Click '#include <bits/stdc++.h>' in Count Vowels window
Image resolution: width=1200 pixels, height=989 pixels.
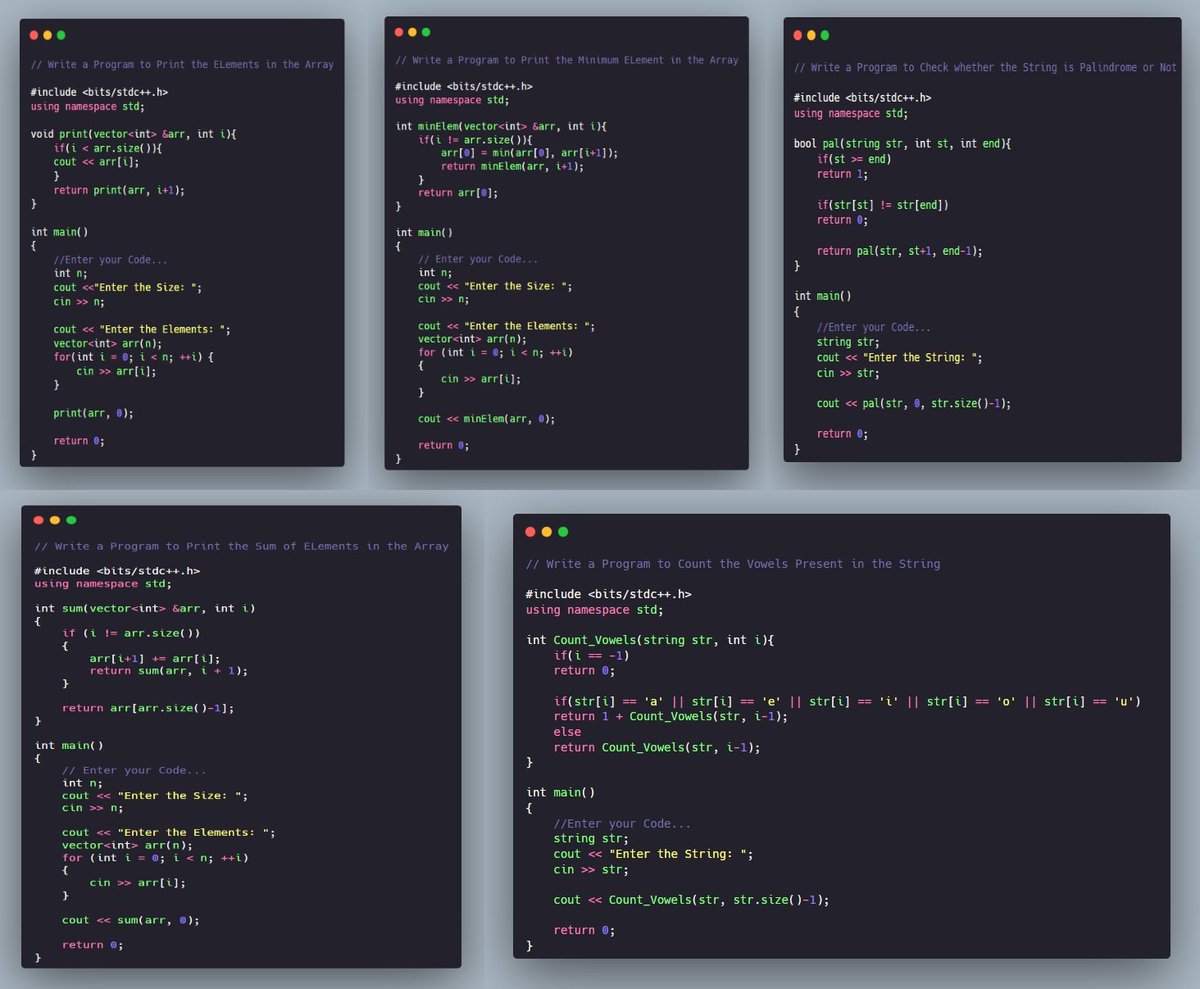tap(609, 594)
